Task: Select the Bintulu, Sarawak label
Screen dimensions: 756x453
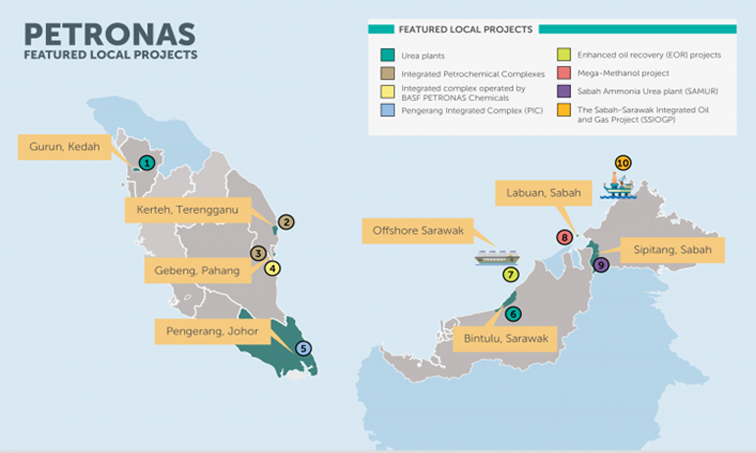Action: pyautogui.click(x=505, y=338)
